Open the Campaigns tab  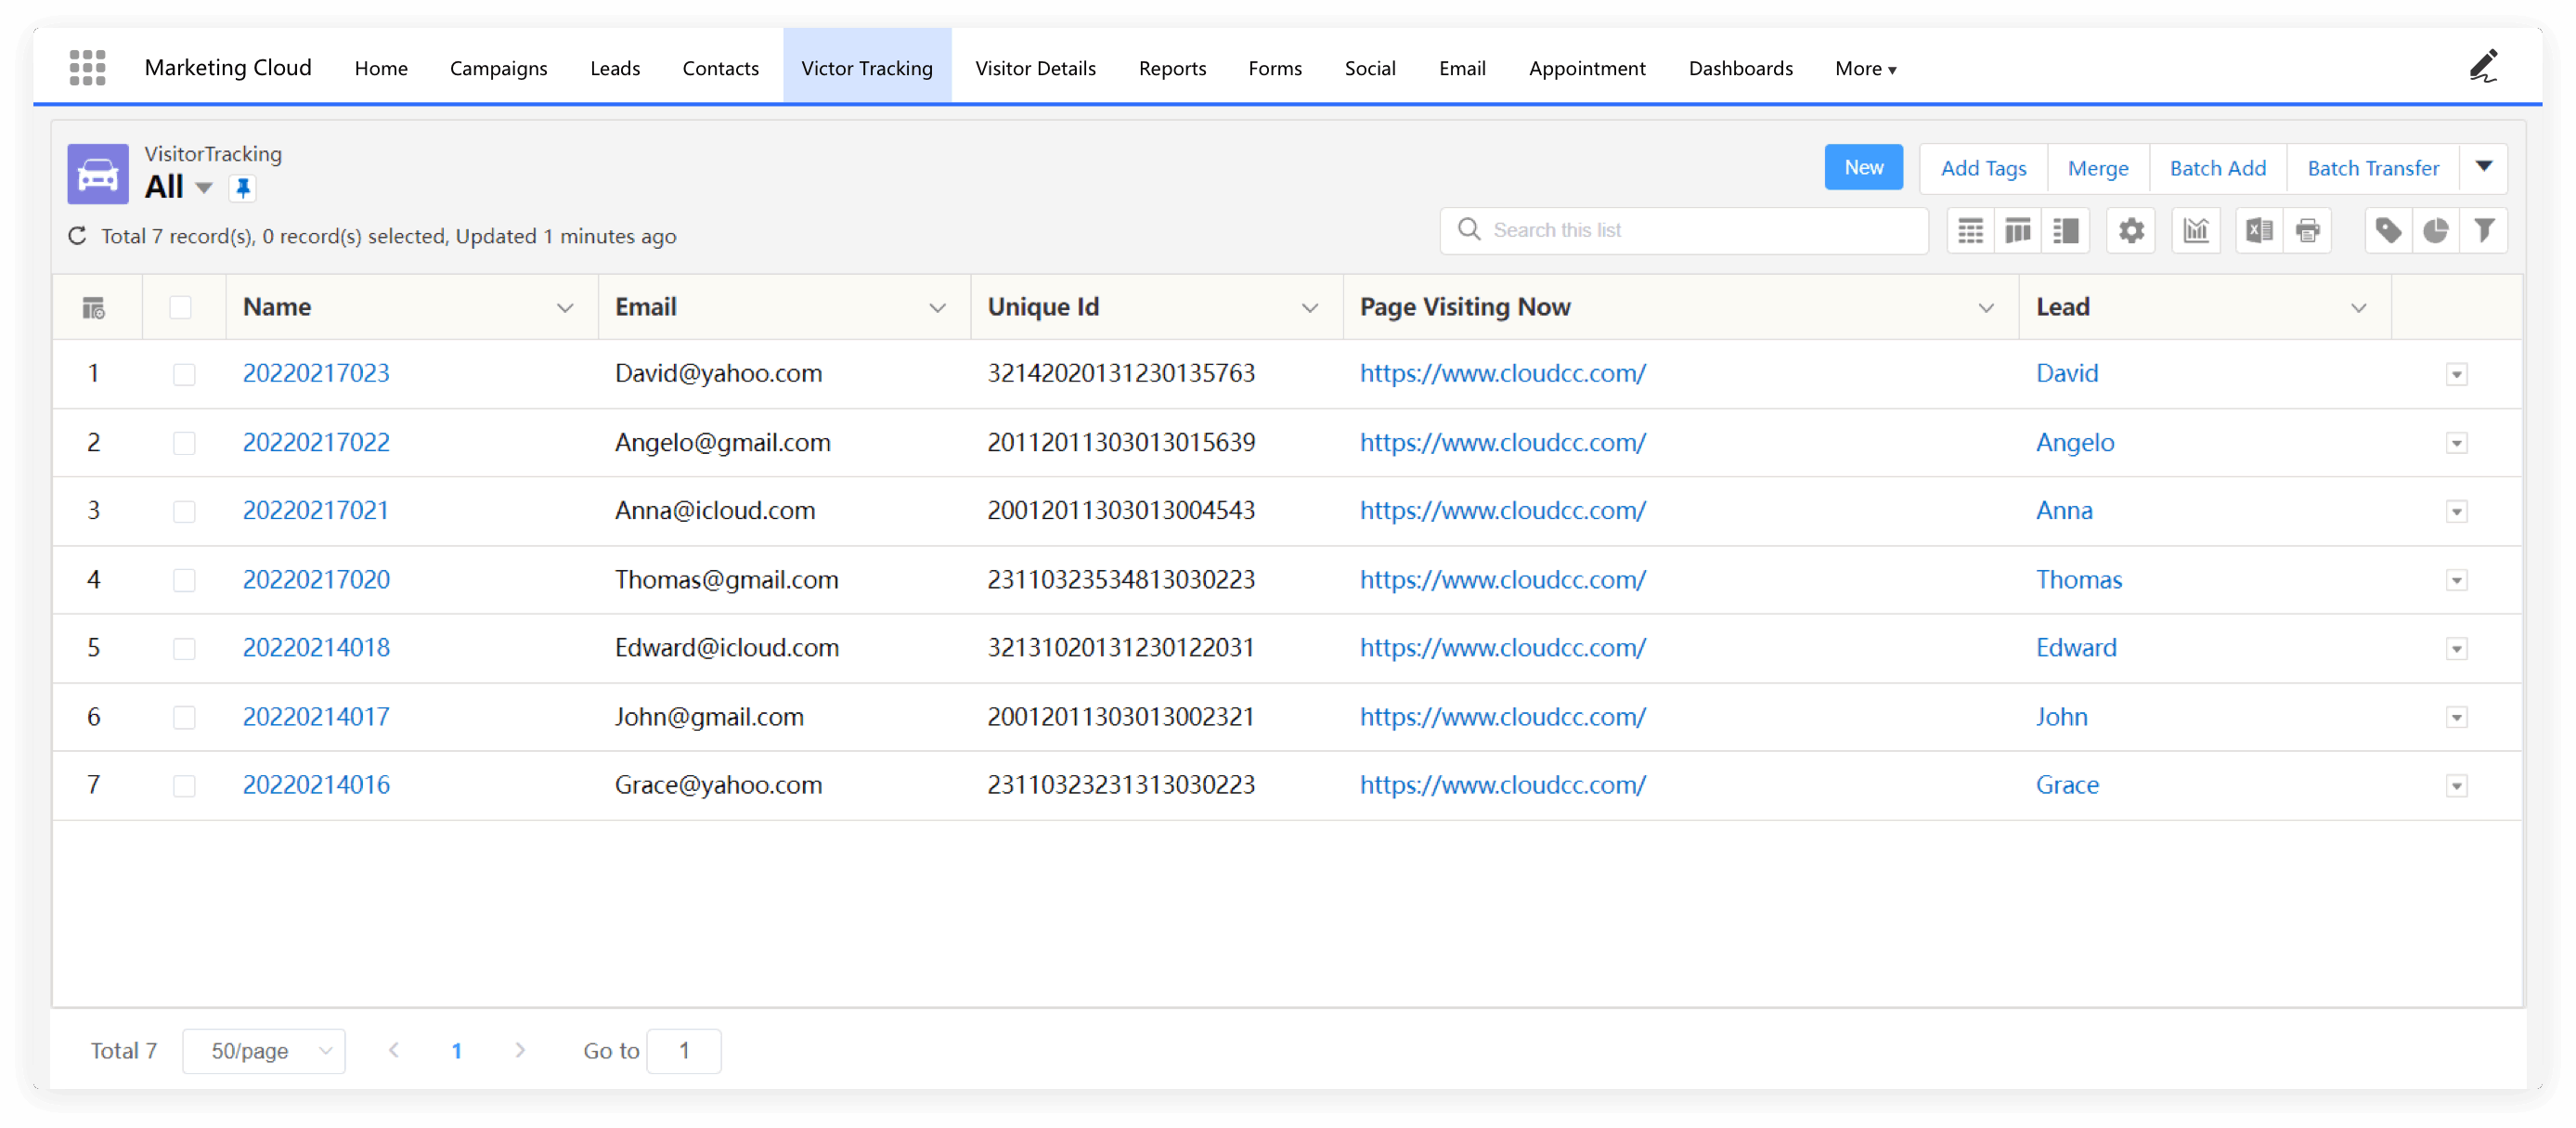(x=498, y=68)
